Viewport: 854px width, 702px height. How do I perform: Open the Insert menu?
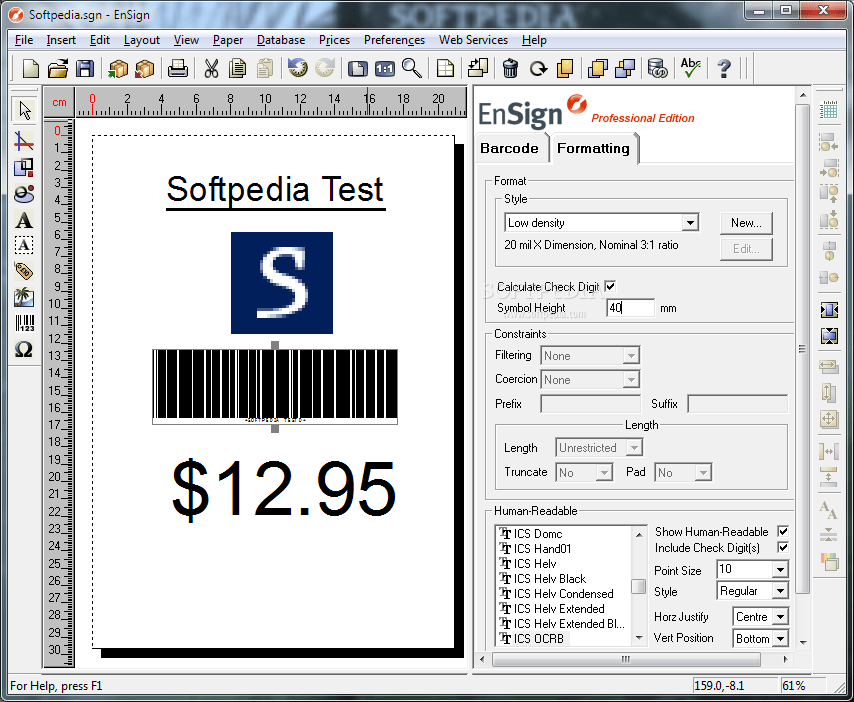[x=61, y=40]
